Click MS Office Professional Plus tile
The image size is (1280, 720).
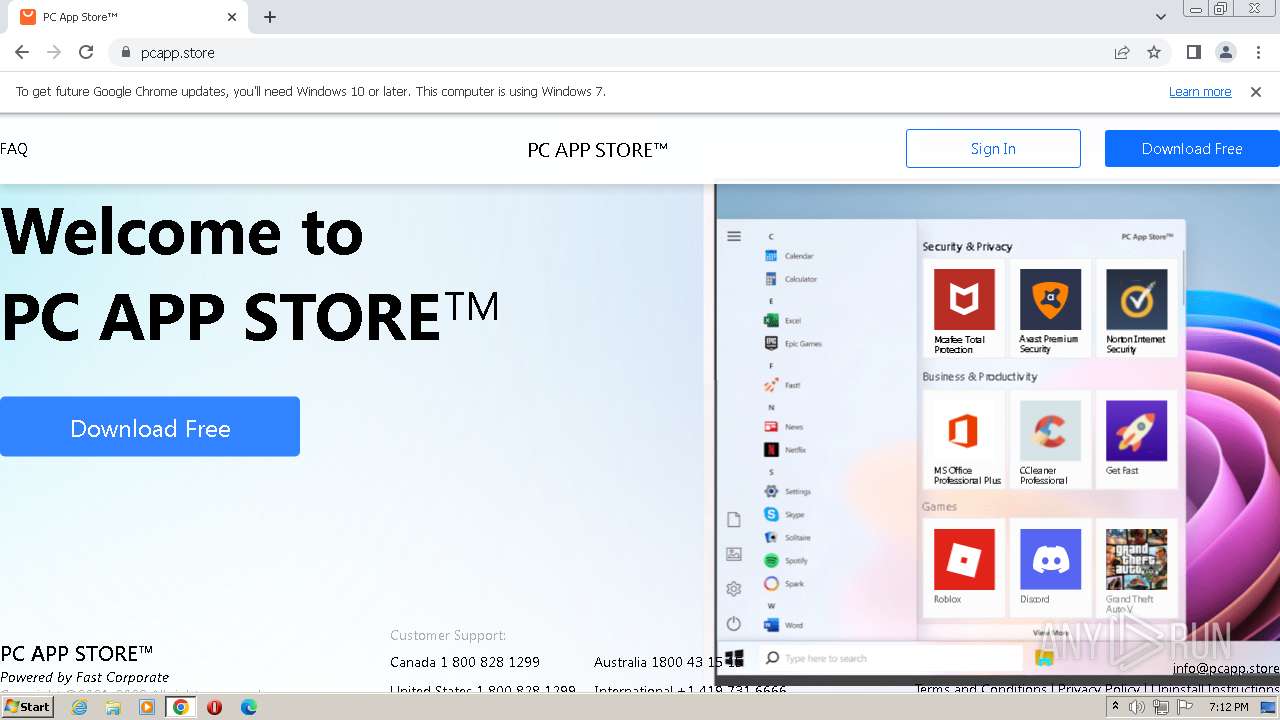964,439
